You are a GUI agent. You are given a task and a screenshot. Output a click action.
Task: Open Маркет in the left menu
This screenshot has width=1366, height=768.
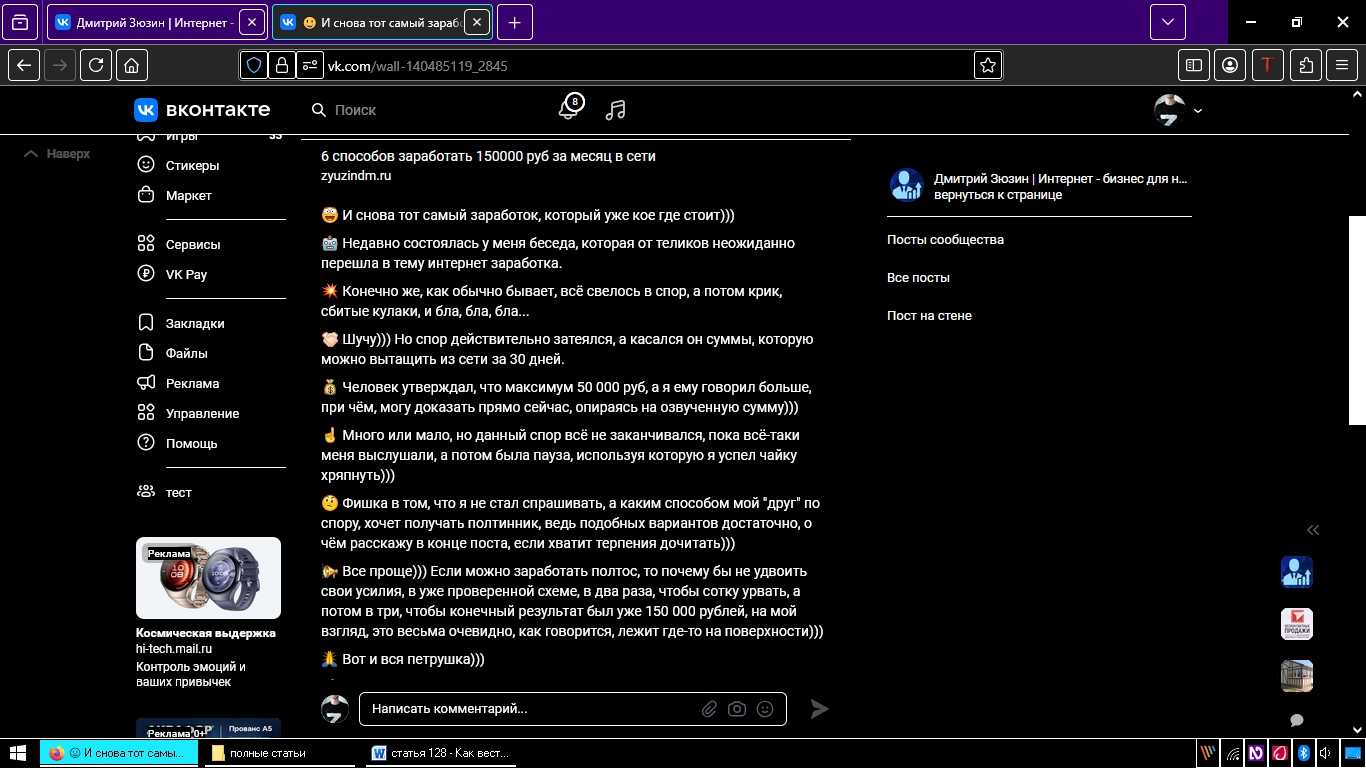[x=189, y=195]
